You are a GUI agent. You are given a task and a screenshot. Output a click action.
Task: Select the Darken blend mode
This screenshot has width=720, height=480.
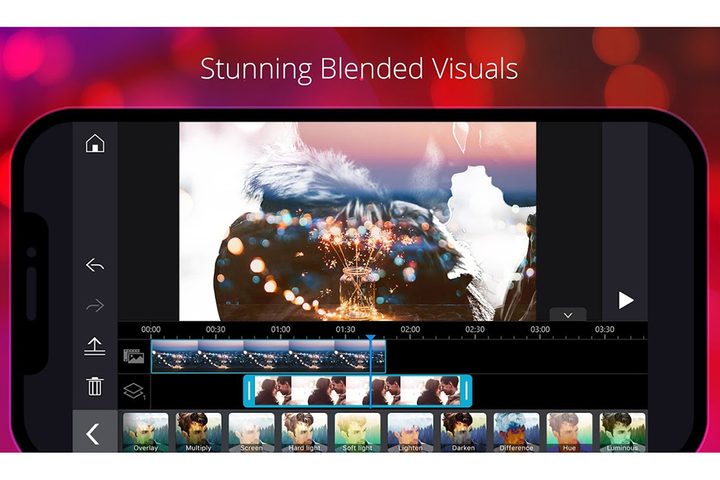coord(463,432)
